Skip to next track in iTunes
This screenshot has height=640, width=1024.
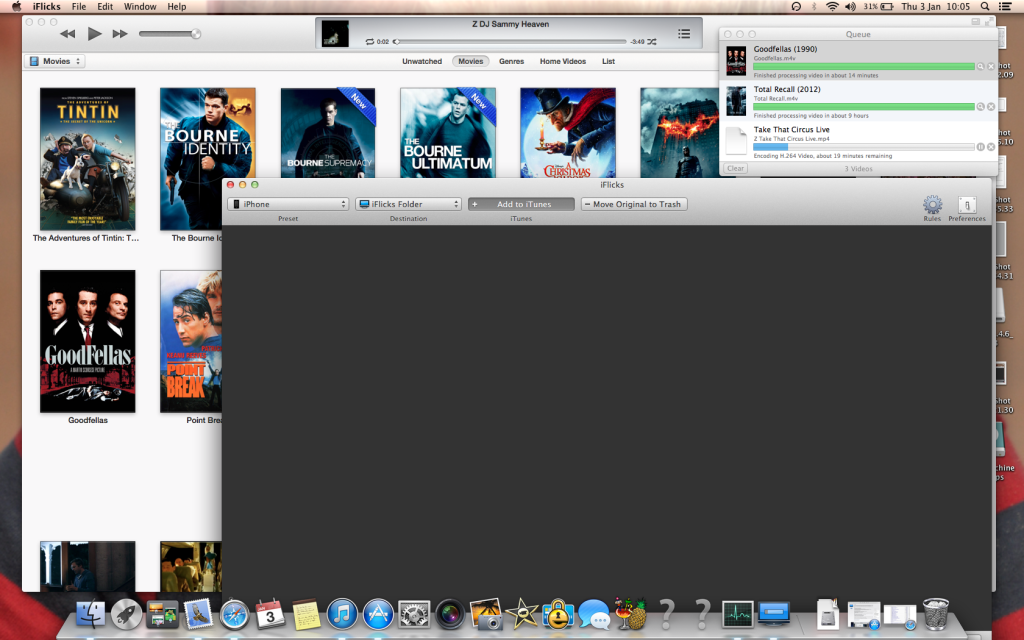tap(120, 34)
